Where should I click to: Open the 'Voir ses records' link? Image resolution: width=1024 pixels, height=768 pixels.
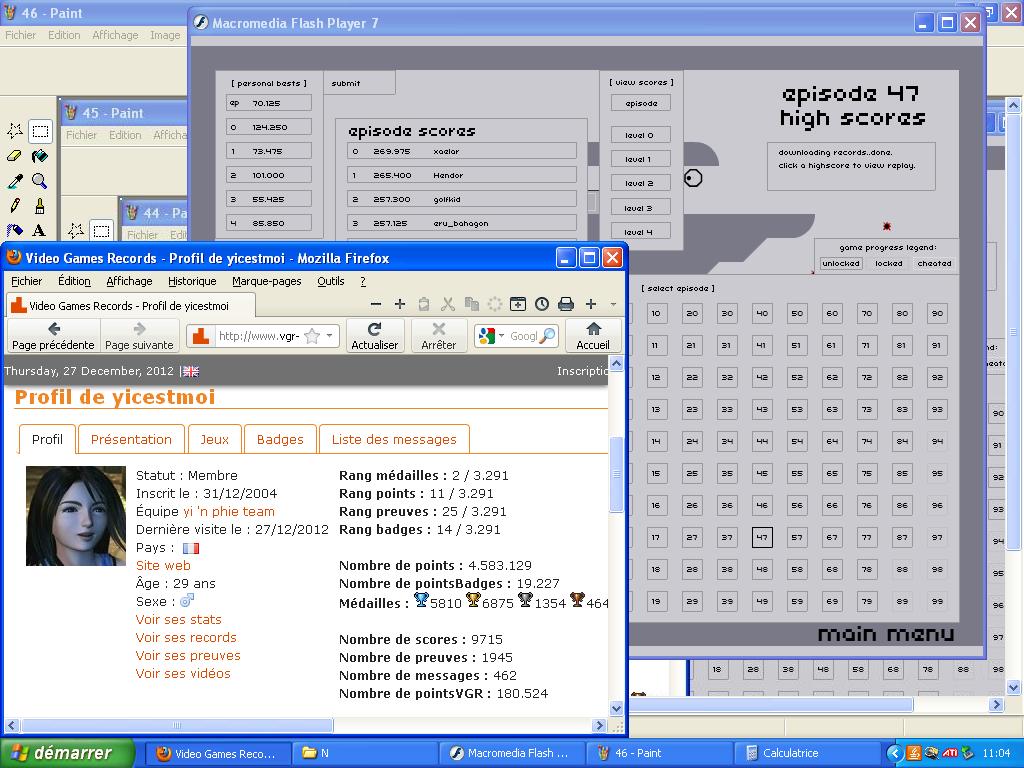186,637
